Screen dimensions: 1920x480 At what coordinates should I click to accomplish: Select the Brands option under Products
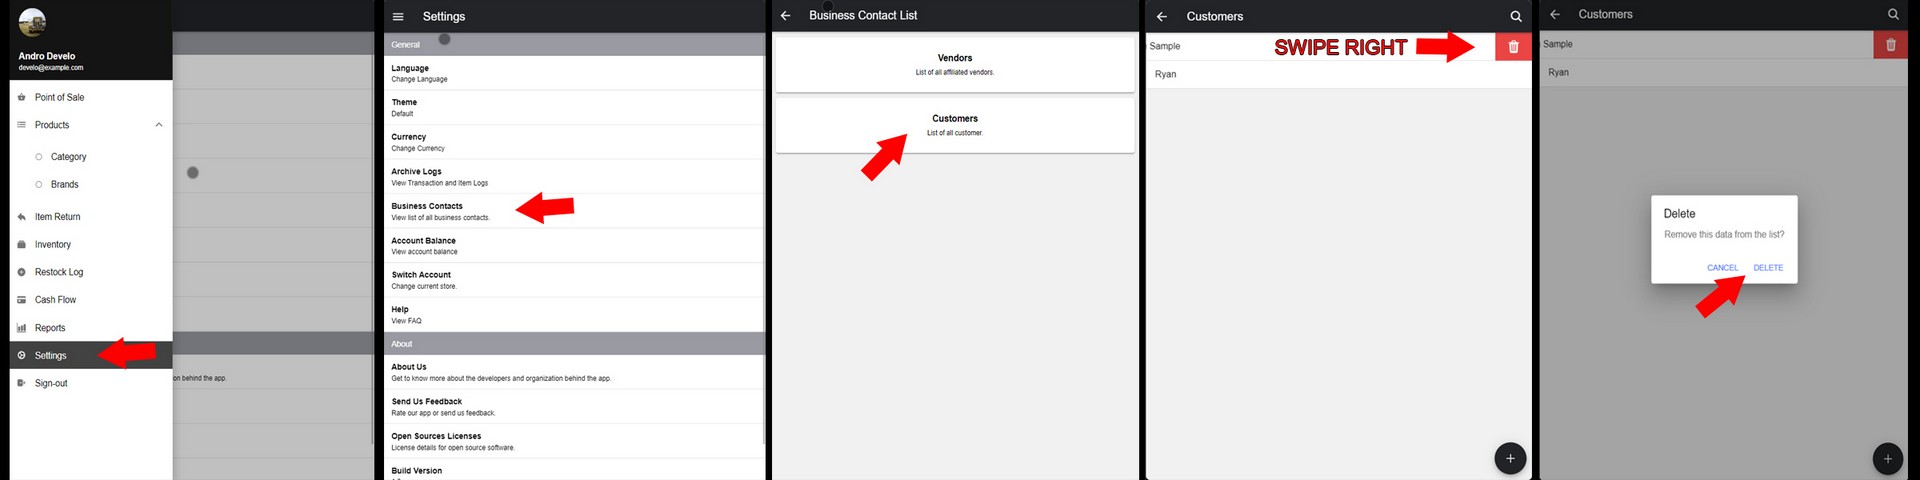pos(64,185)
